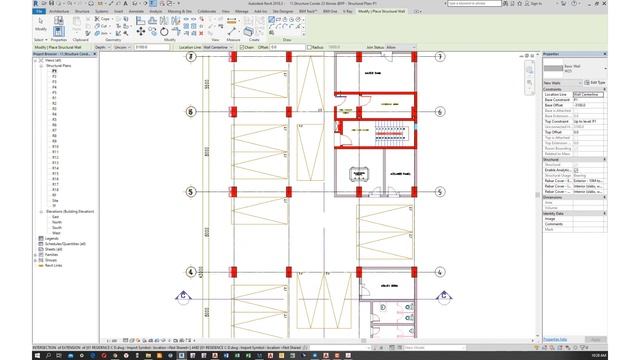
Task: Click the Windows Start button in taskbar
Action: tap(38, 356)
